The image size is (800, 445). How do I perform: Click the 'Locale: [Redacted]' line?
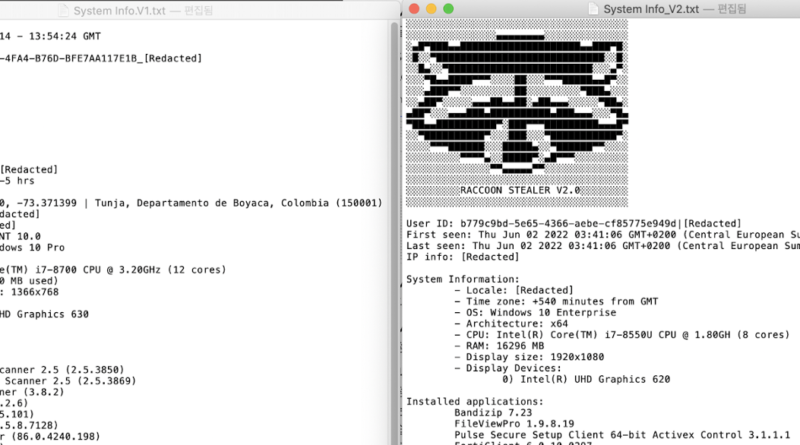514,290
